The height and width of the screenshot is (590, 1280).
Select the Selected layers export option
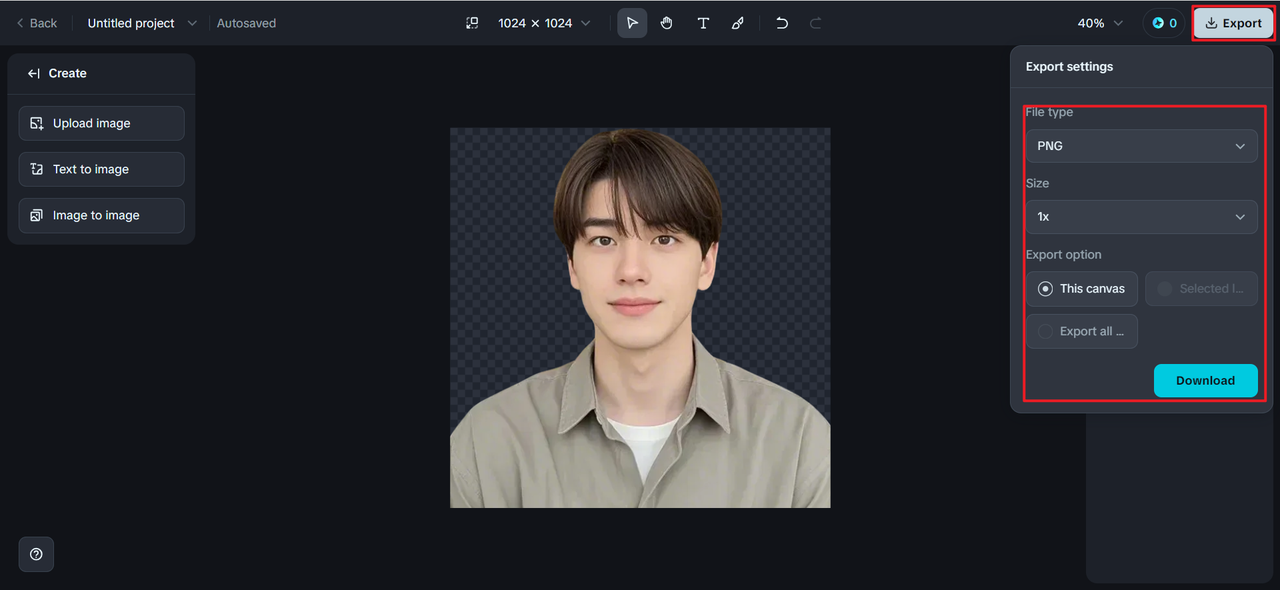coord(1201,288)
